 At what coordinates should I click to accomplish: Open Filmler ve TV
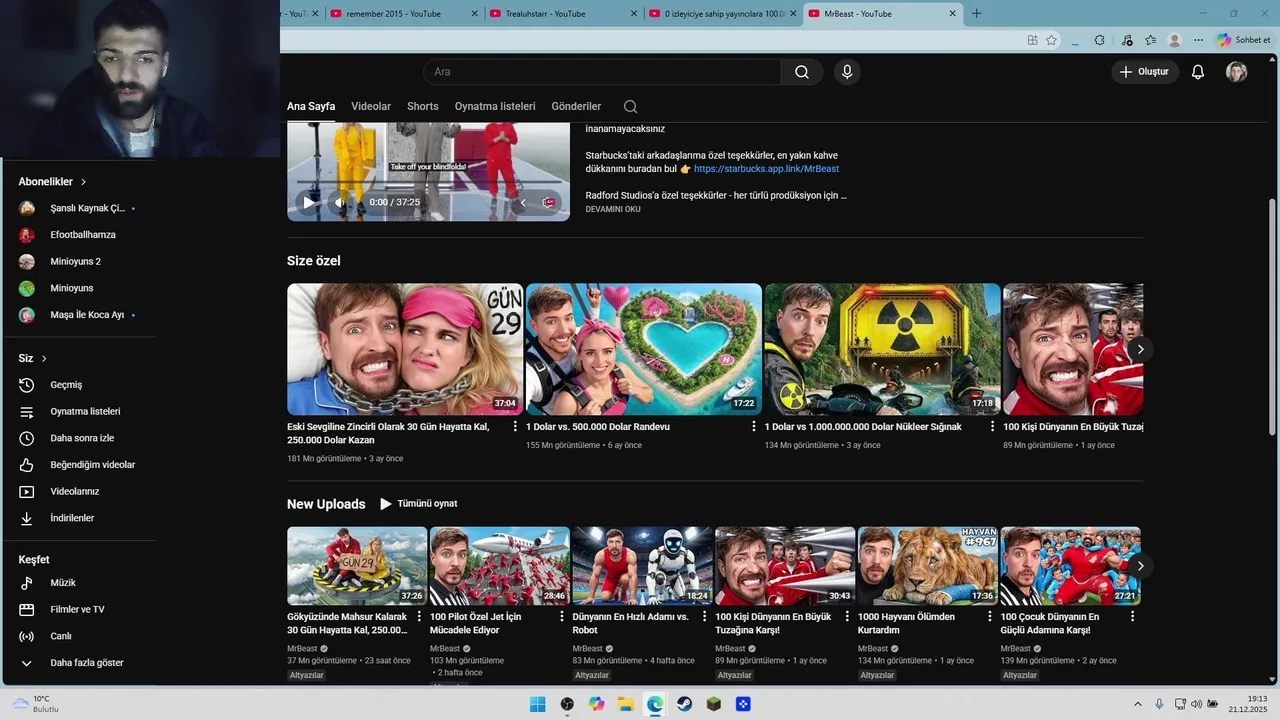click(x=78, y=609)
